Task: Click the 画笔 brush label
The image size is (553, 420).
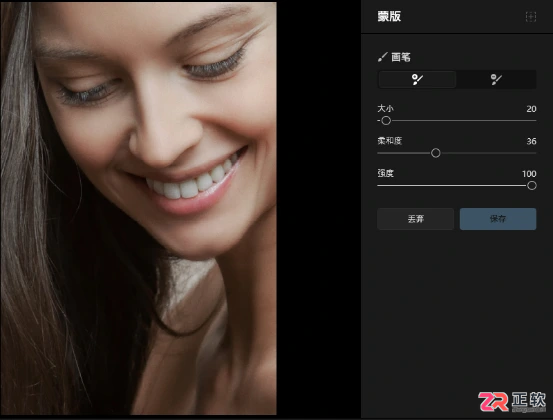Action: tap(401, 57)
